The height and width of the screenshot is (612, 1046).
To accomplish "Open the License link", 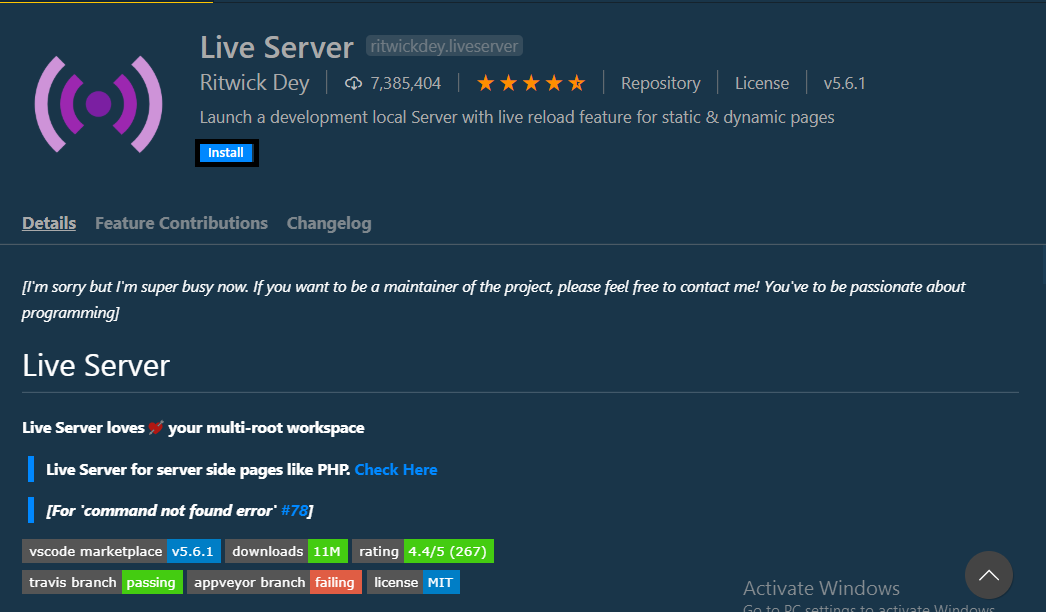I will point(762,83).
